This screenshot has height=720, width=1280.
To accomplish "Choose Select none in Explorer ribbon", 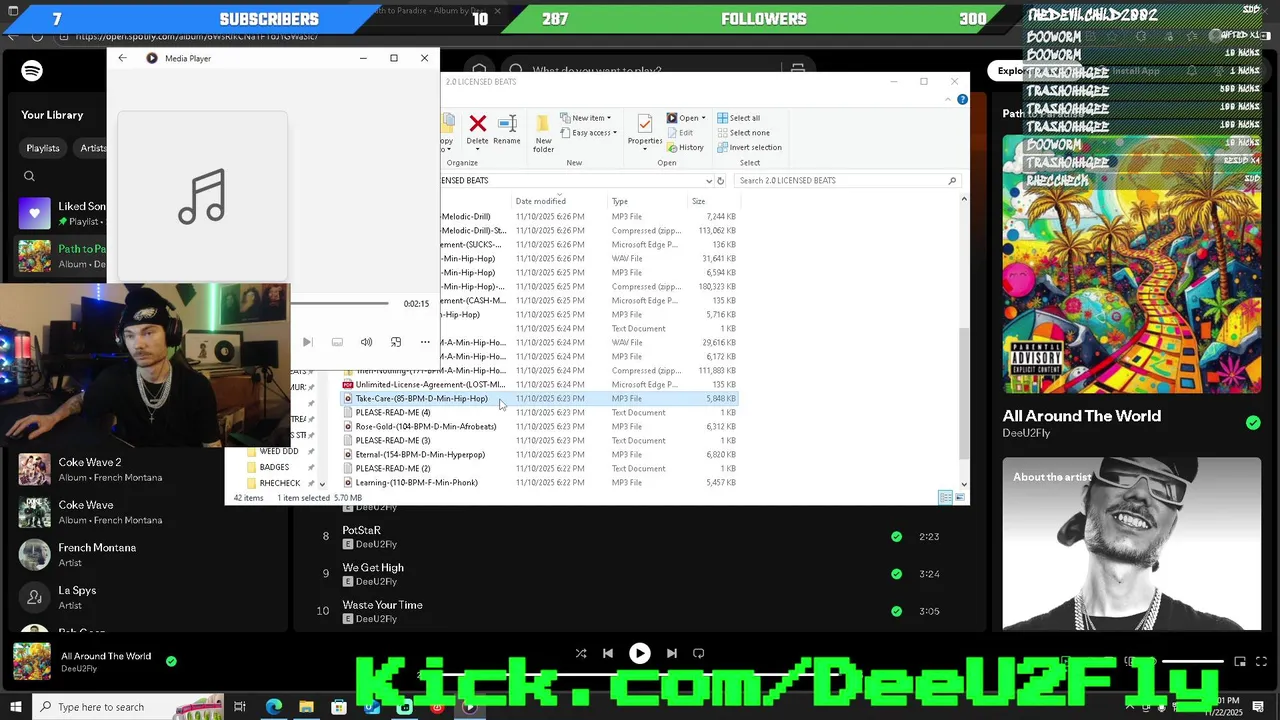I will pos(743,132).
